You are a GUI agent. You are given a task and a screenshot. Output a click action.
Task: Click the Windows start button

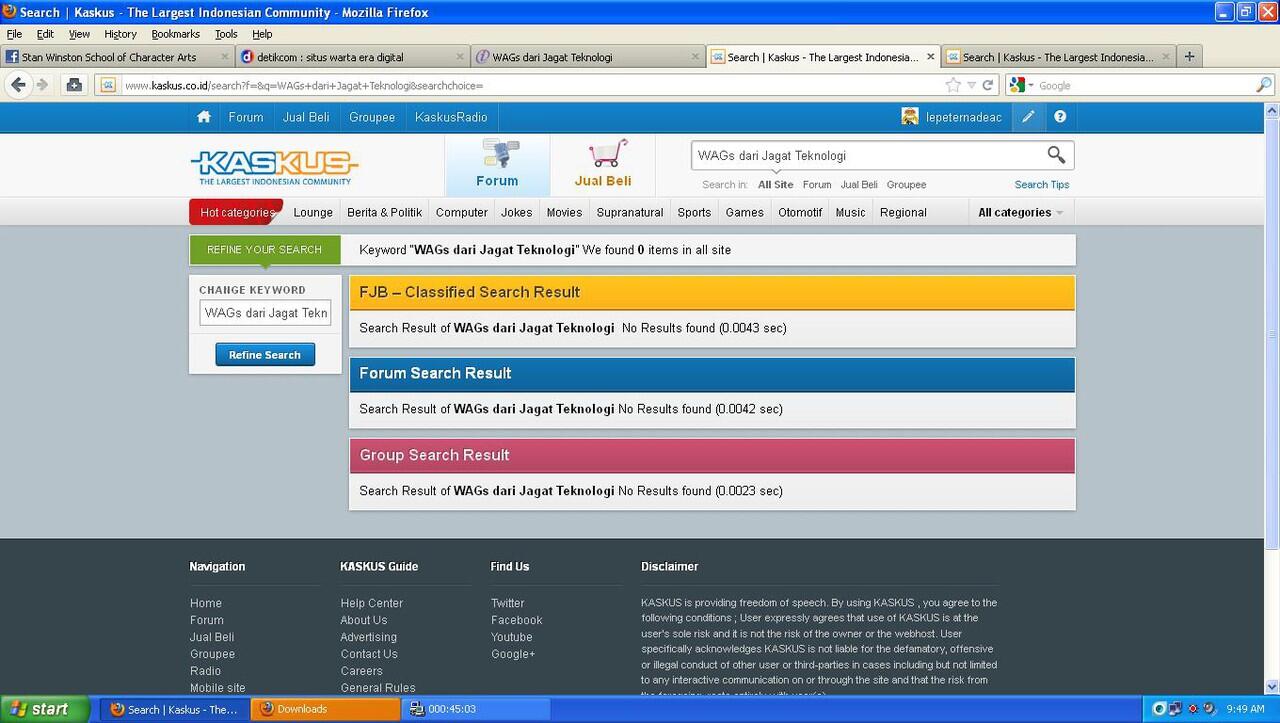[45, 709]
